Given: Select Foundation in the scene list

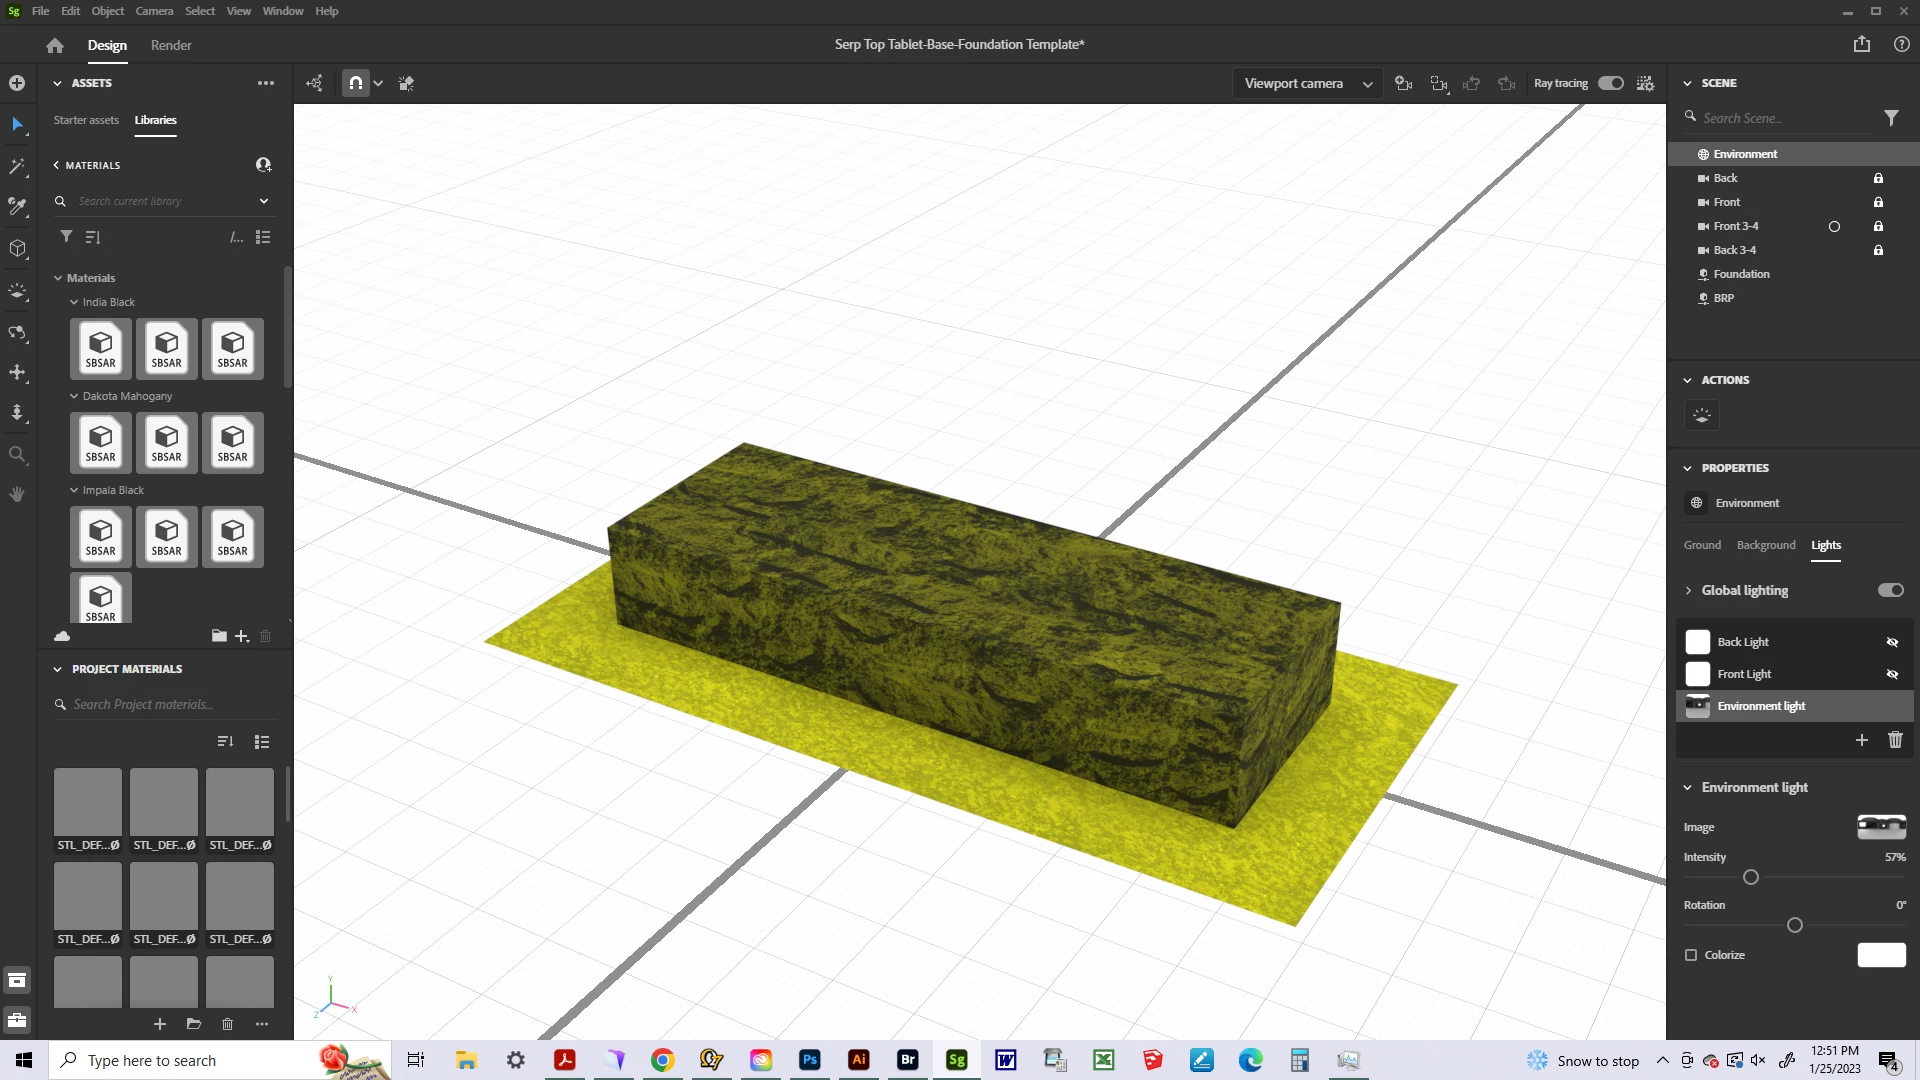Looking at the screenshot, I should click(x=1741, y=274).
